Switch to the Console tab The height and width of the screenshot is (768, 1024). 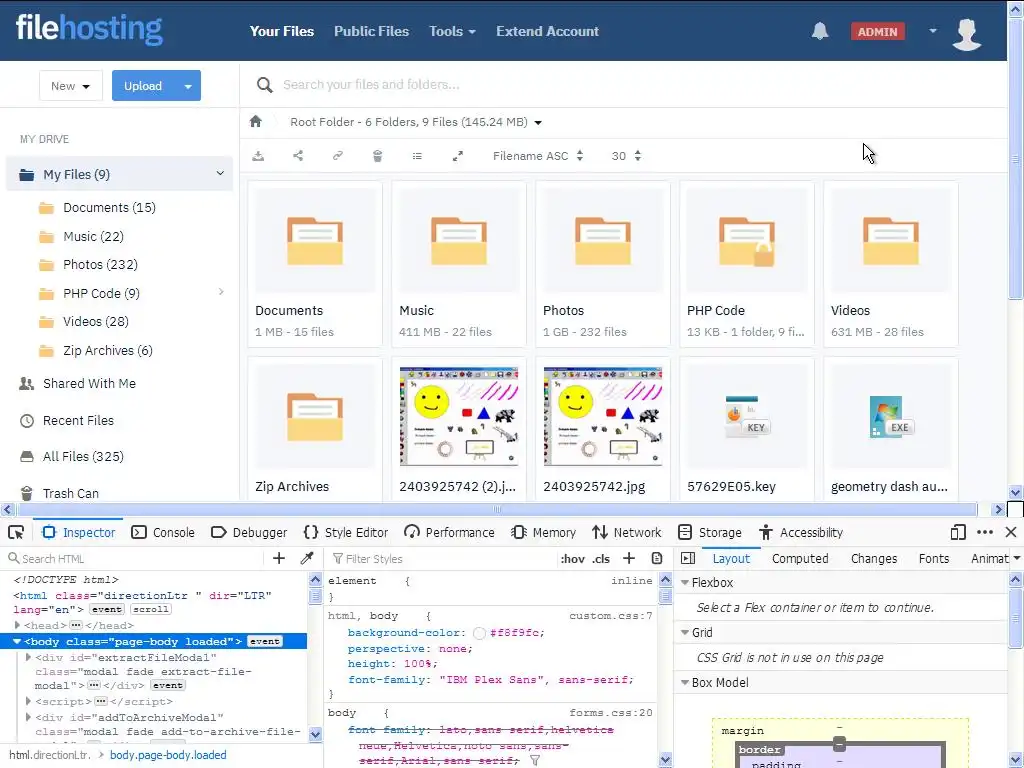click(x=163, y=532)
